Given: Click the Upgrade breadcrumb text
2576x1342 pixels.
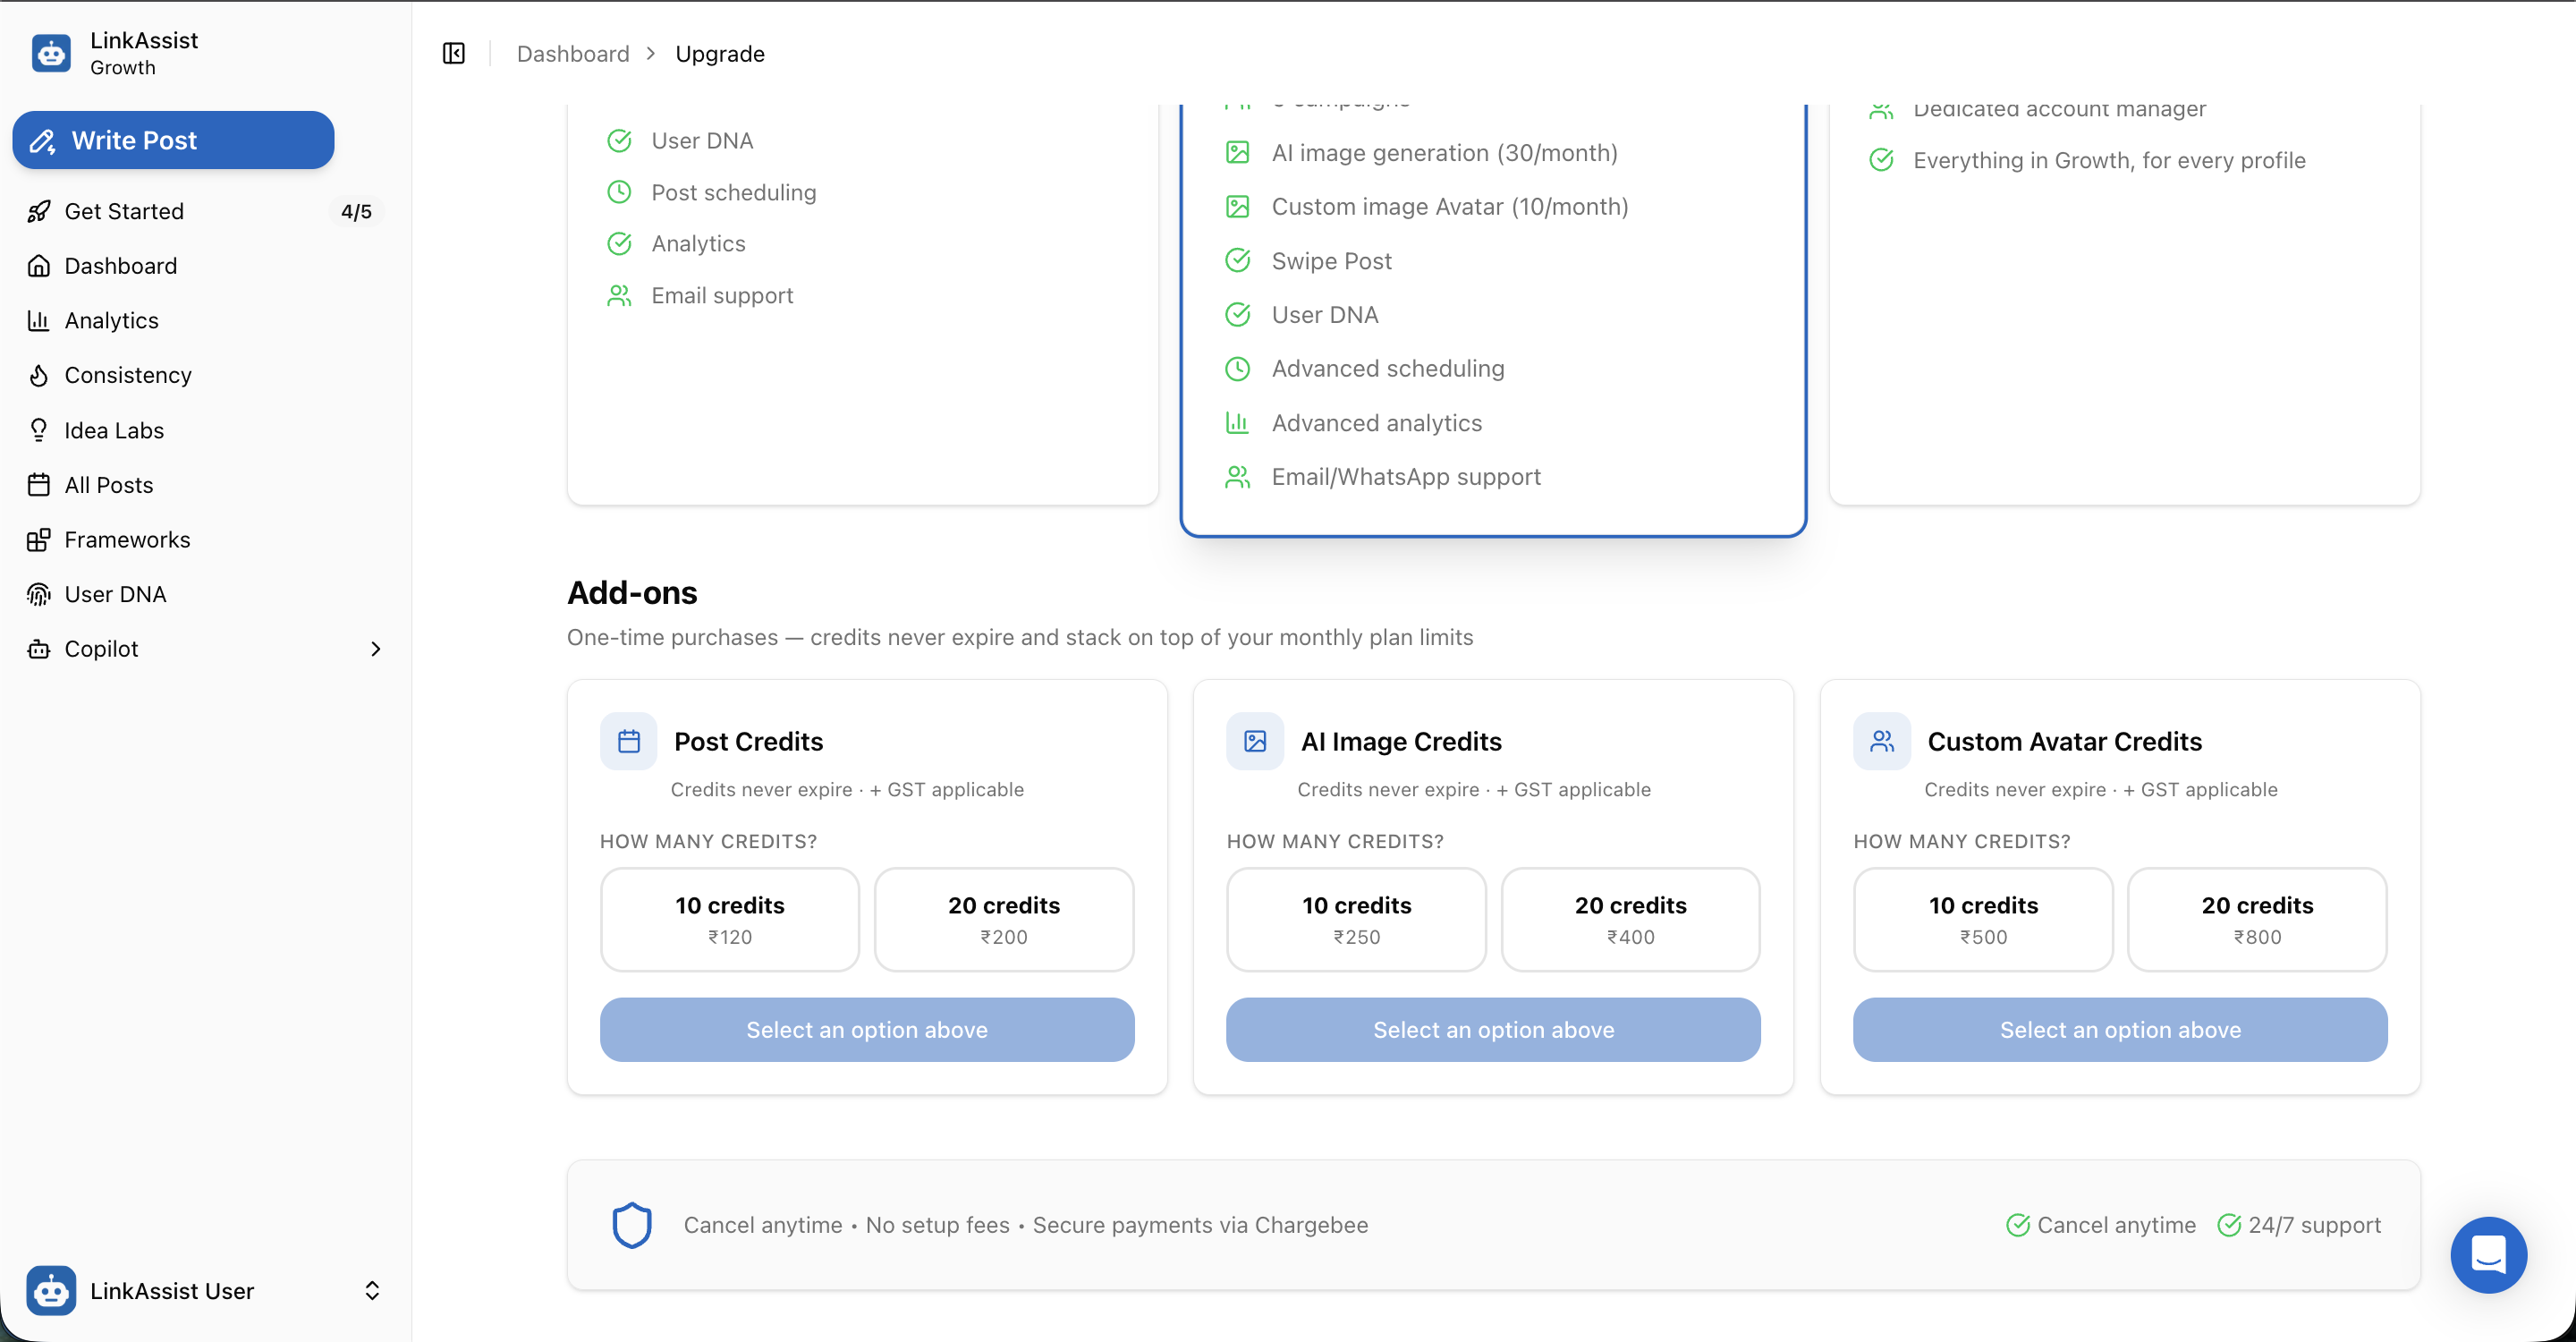Looking at the screenshot, I should [x=720, y=54].
